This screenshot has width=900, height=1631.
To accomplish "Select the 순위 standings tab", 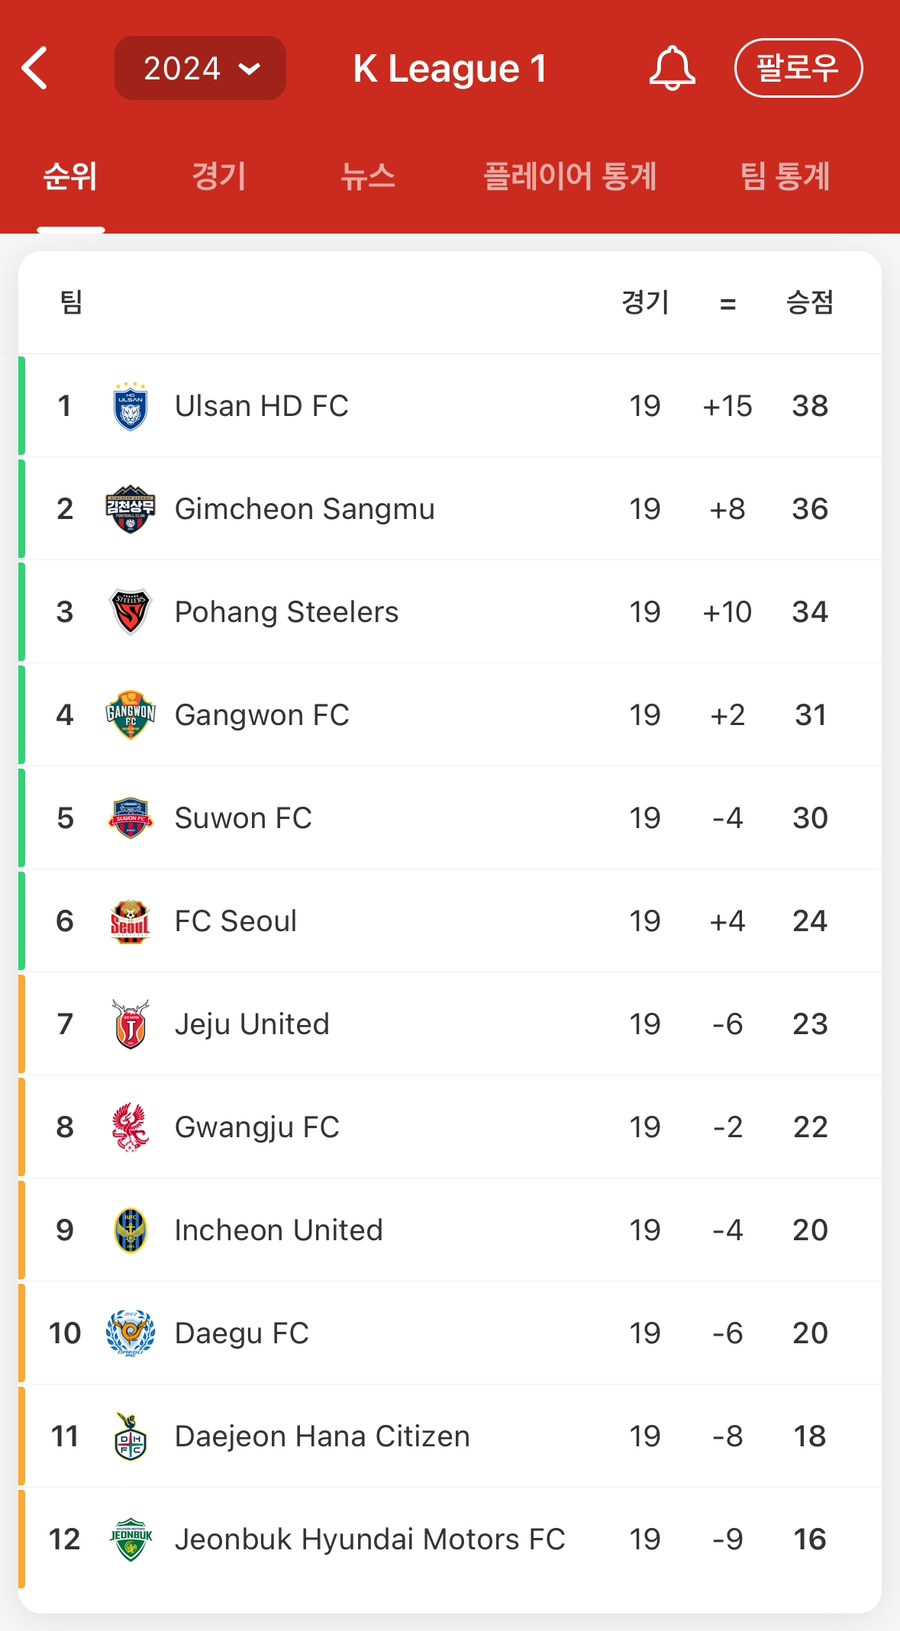I will coord(70,176).
